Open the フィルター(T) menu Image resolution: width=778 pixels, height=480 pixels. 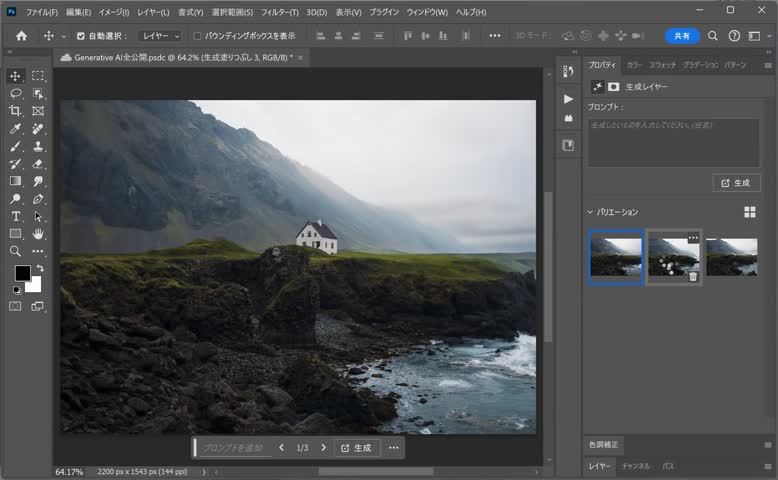(x=280, y=12)
